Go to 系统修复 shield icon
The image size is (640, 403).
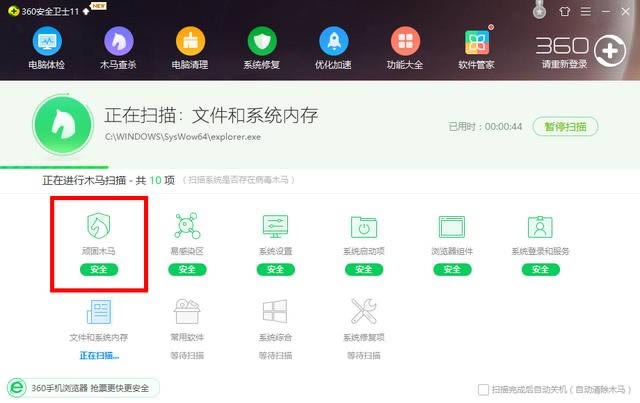point(262,49)
